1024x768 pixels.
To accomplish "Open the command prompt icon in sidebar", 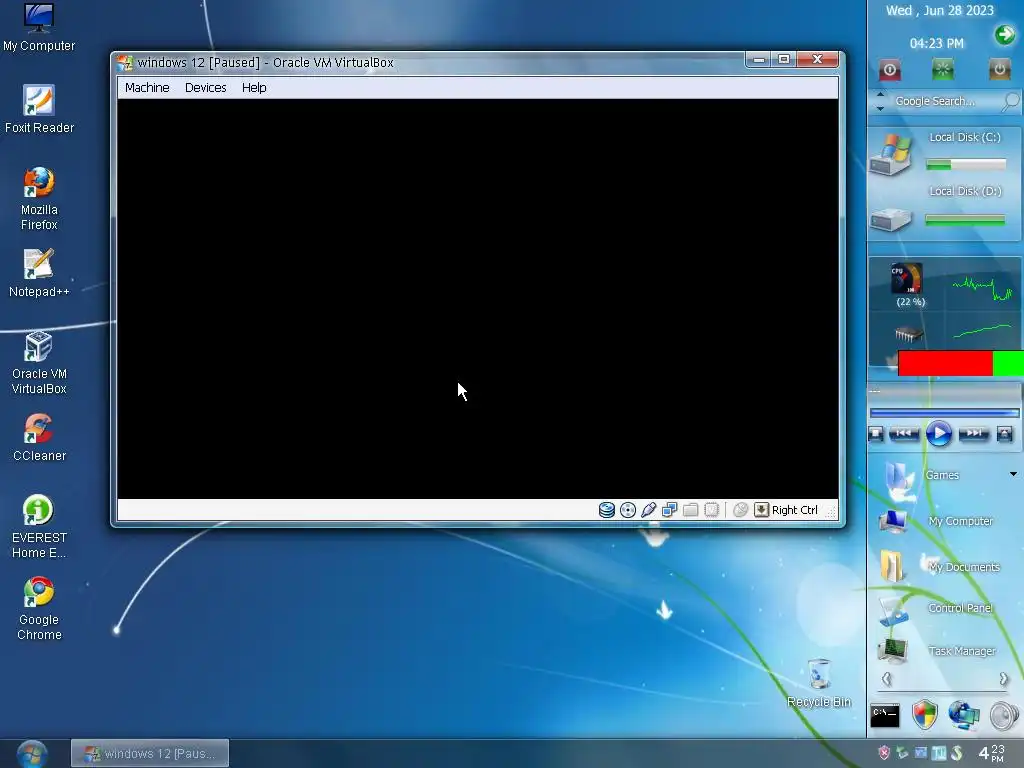I will point(885,716).
